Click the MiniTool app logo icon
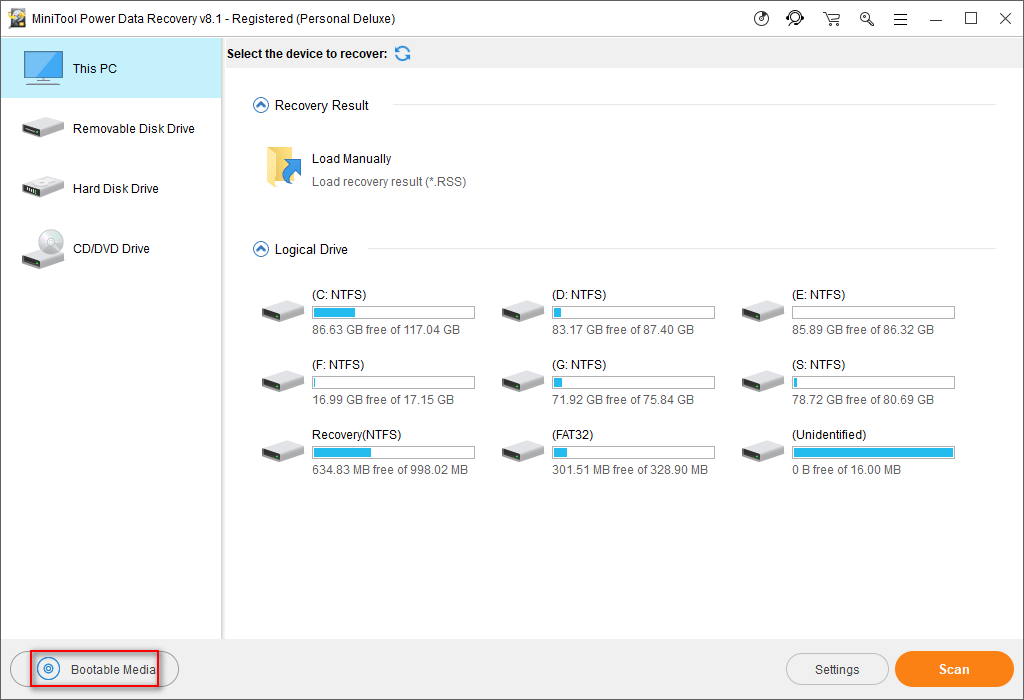This screenshot has height=700, width=1024. [16, 18]
